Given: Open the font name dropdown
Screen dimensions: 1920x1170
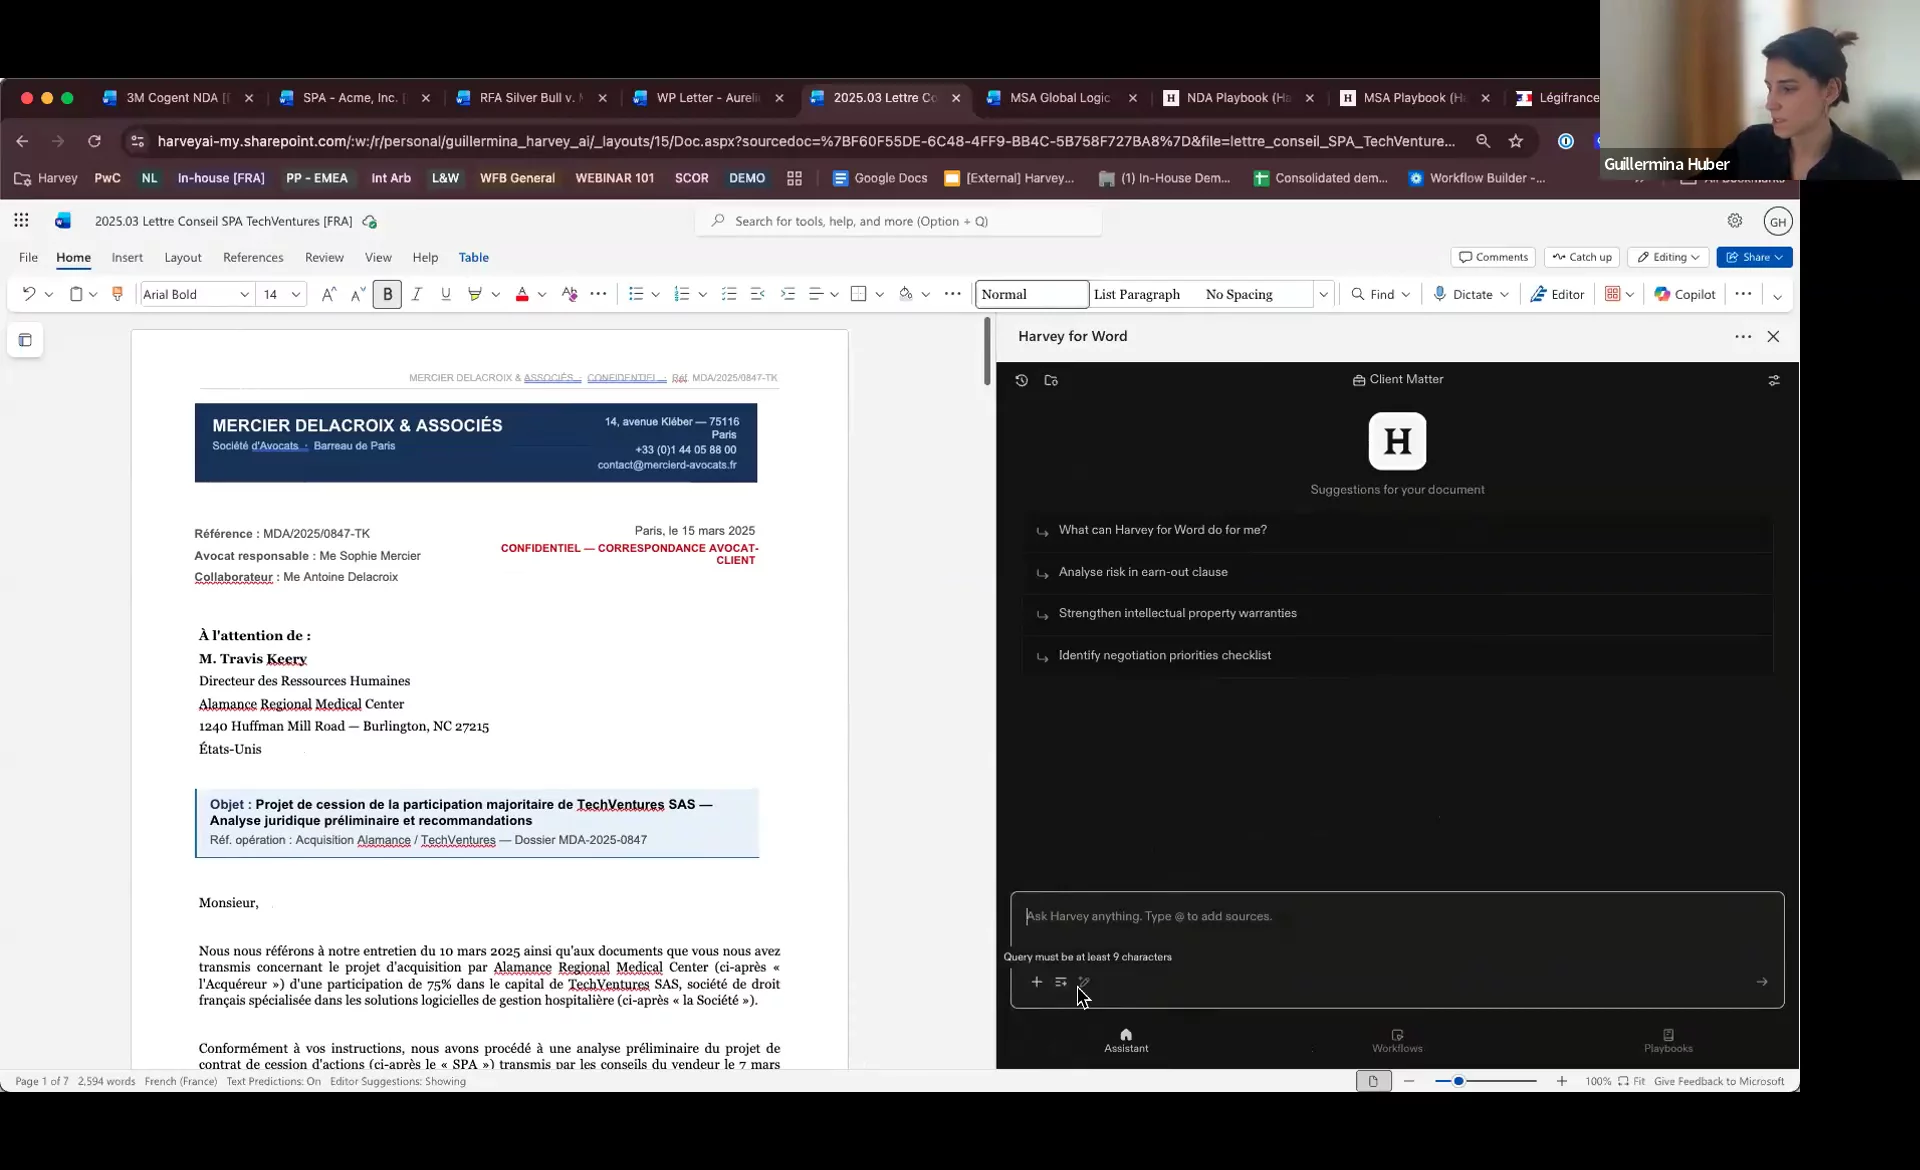Looking at the screenshot, I should click(244, 295).
